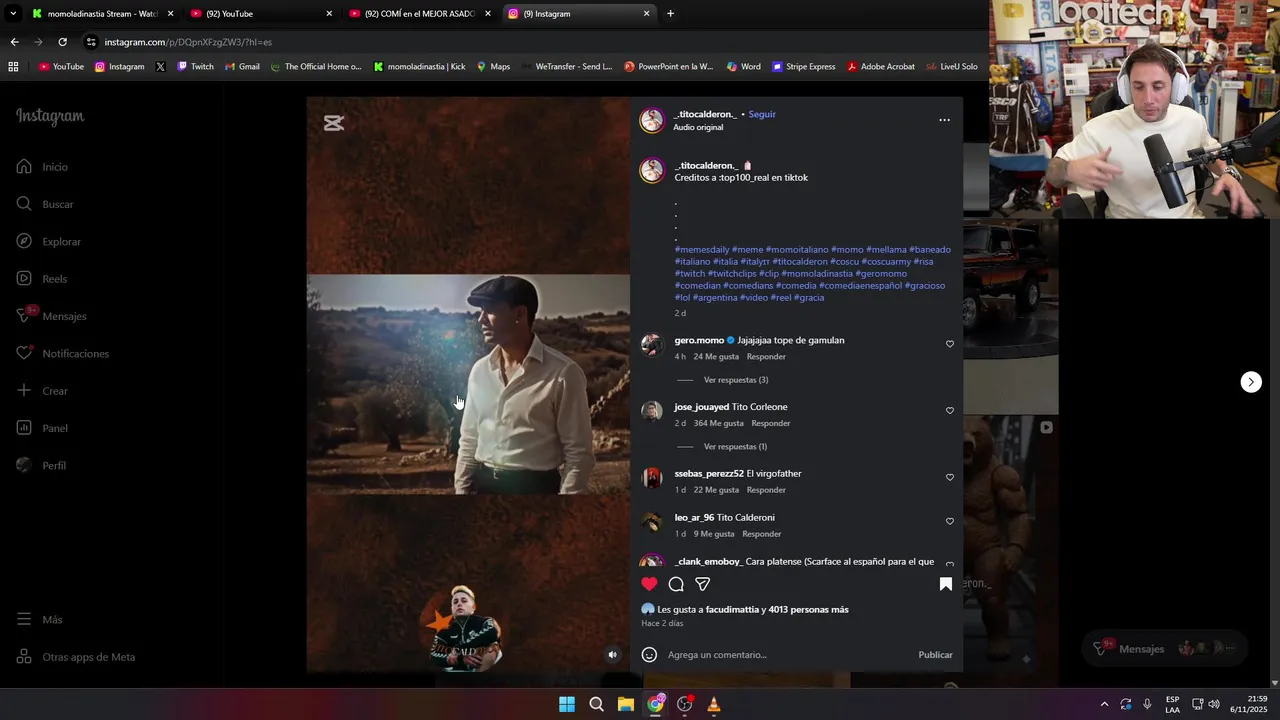1280x720 pixels.
Task: Toggle the video sound speaker icon
Action: point(613,655)
